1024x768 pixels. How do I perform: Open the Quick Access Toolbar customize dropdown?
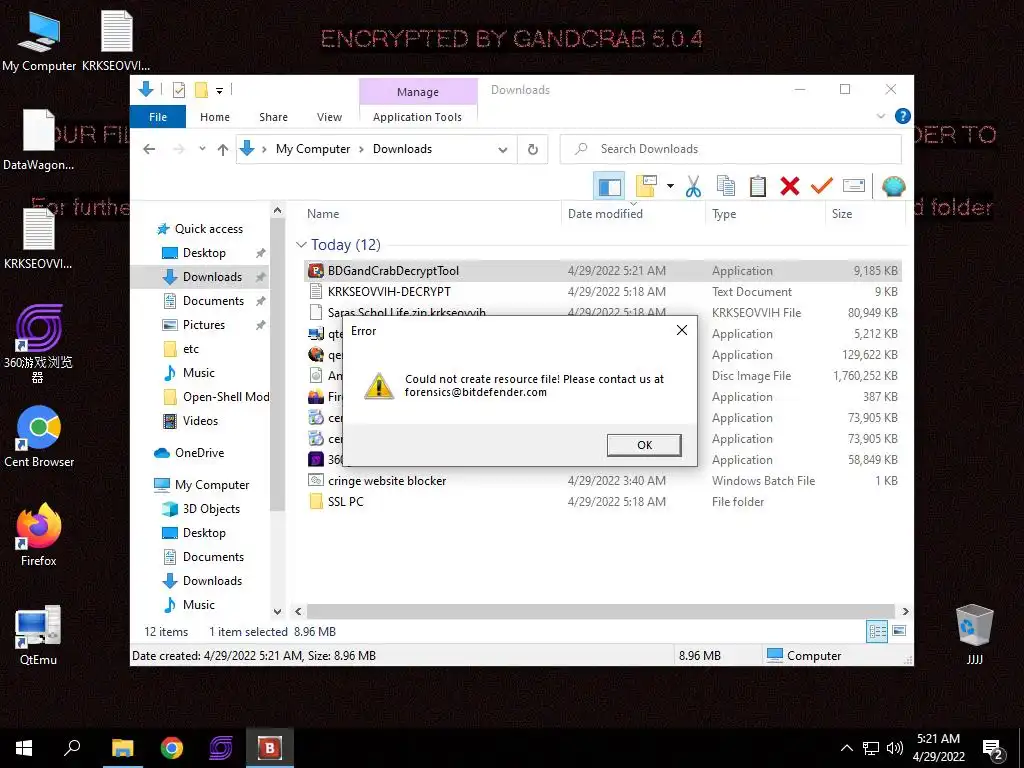[219, 90]
